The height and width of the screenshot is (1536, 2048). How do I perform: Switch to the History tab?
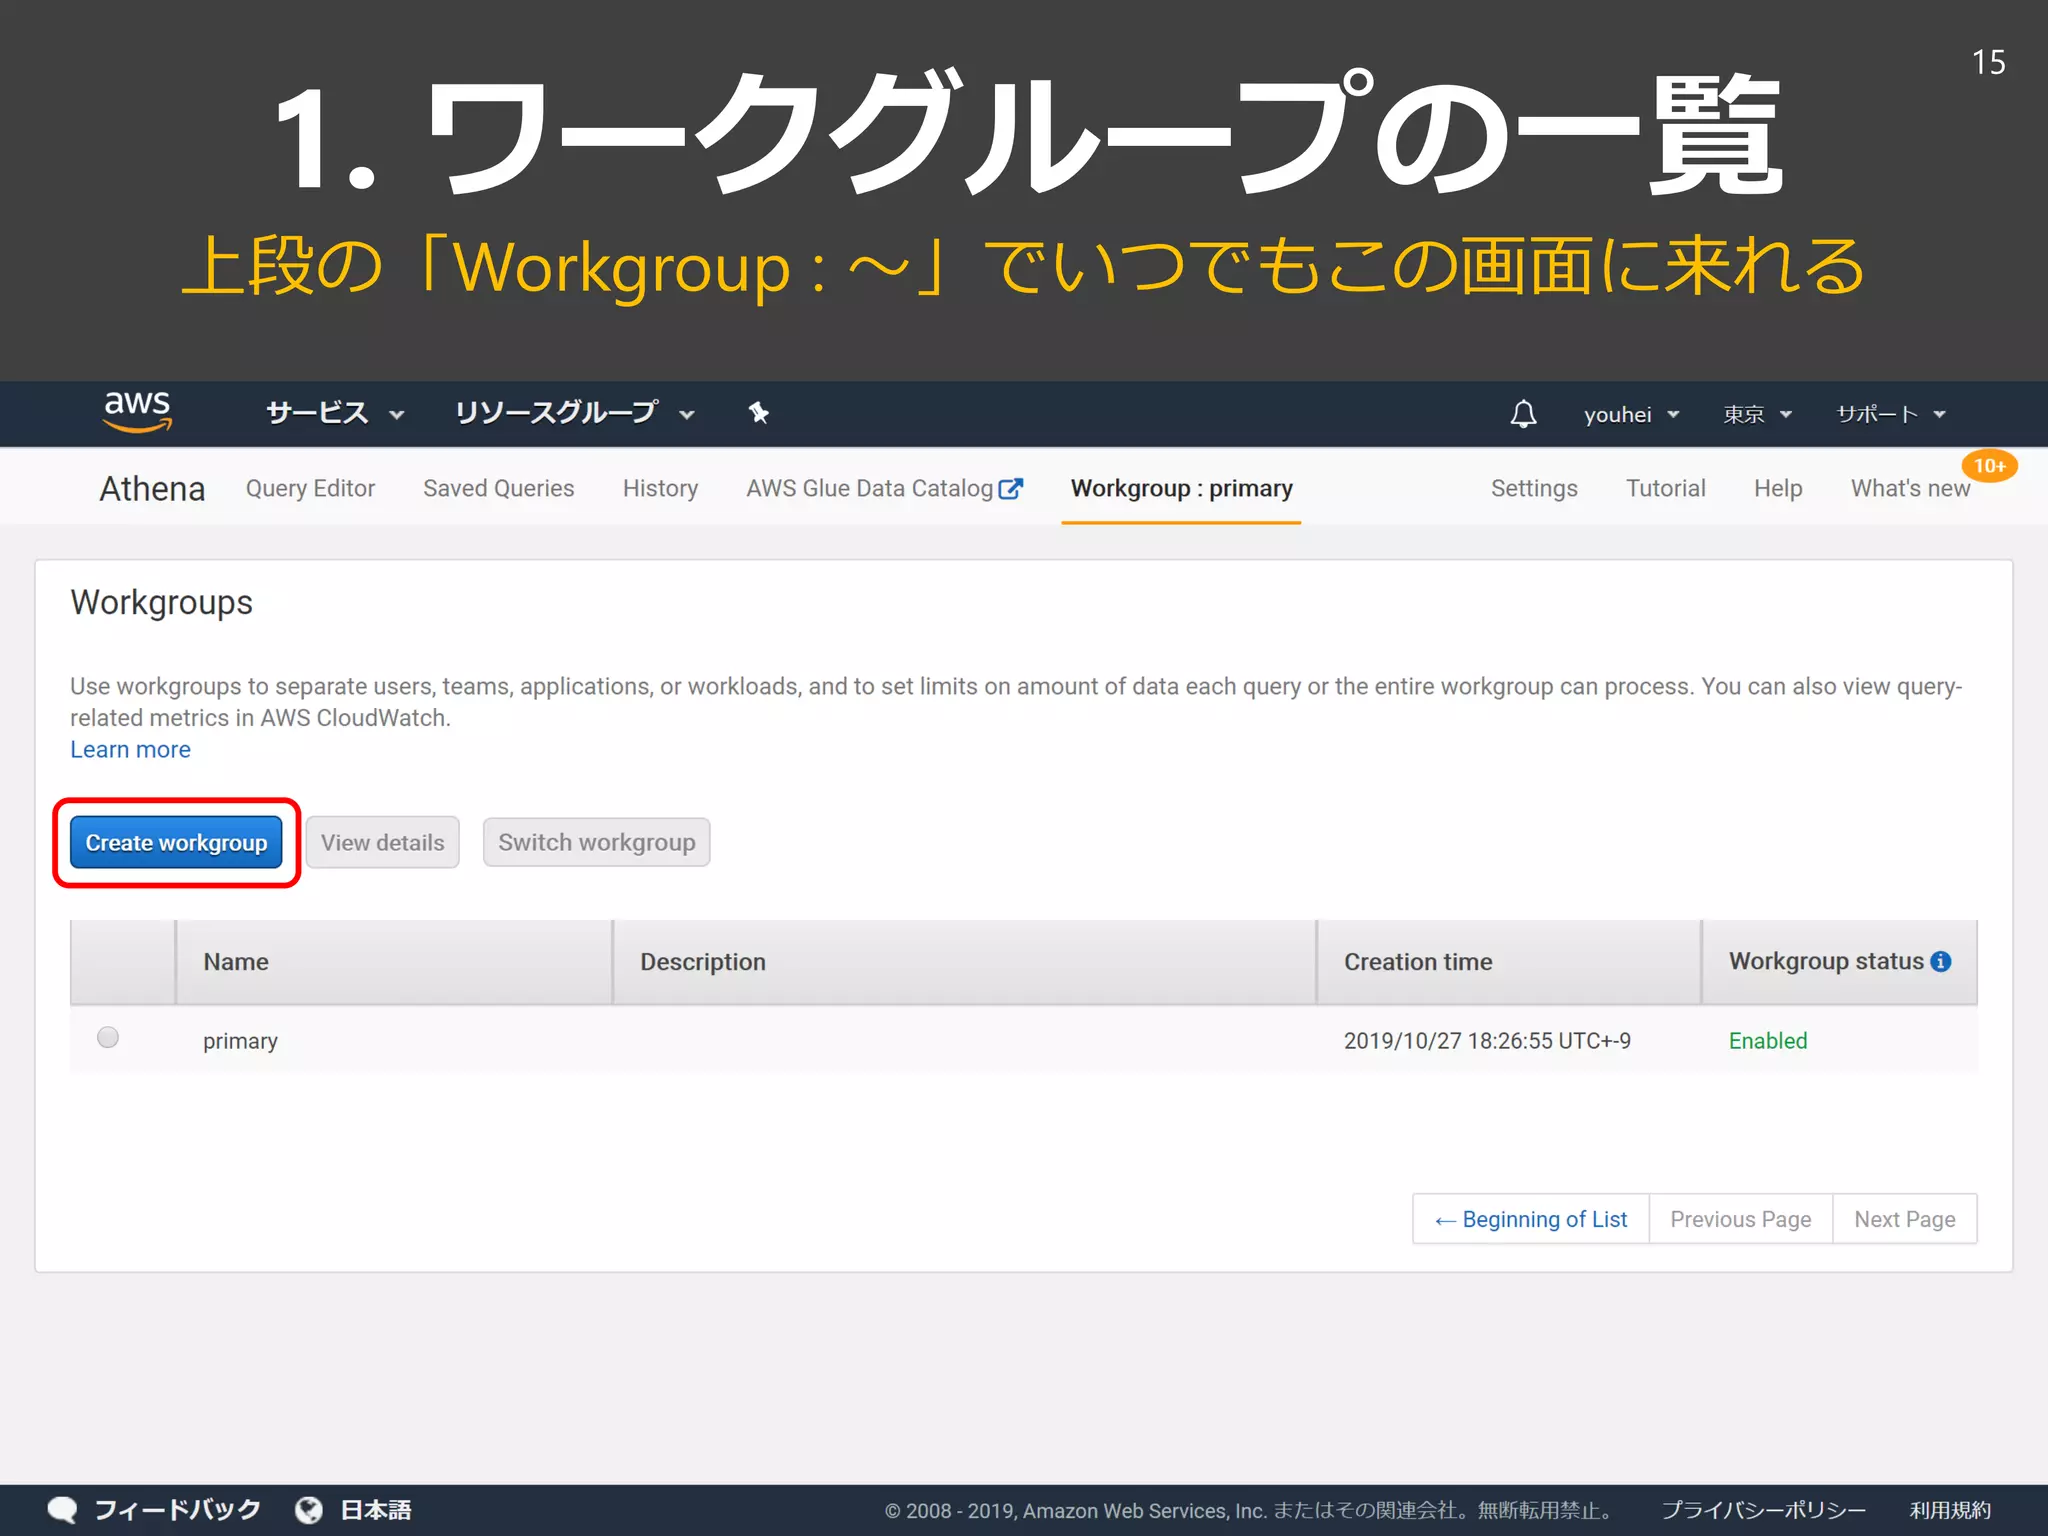click(660, 488)
